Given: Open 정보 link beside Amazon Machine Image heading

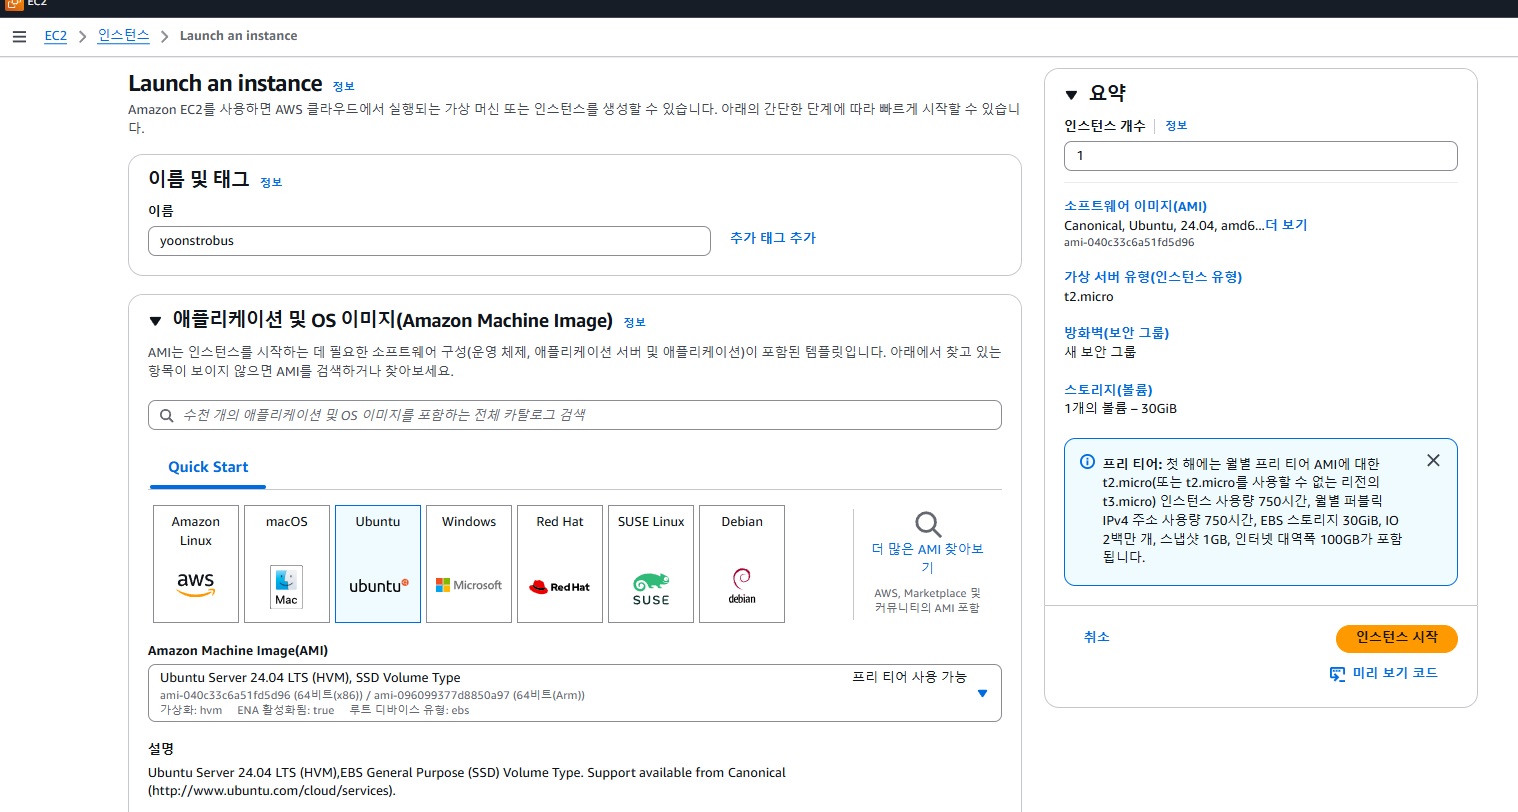Looking at the screenshot, I should click(635, 322).
